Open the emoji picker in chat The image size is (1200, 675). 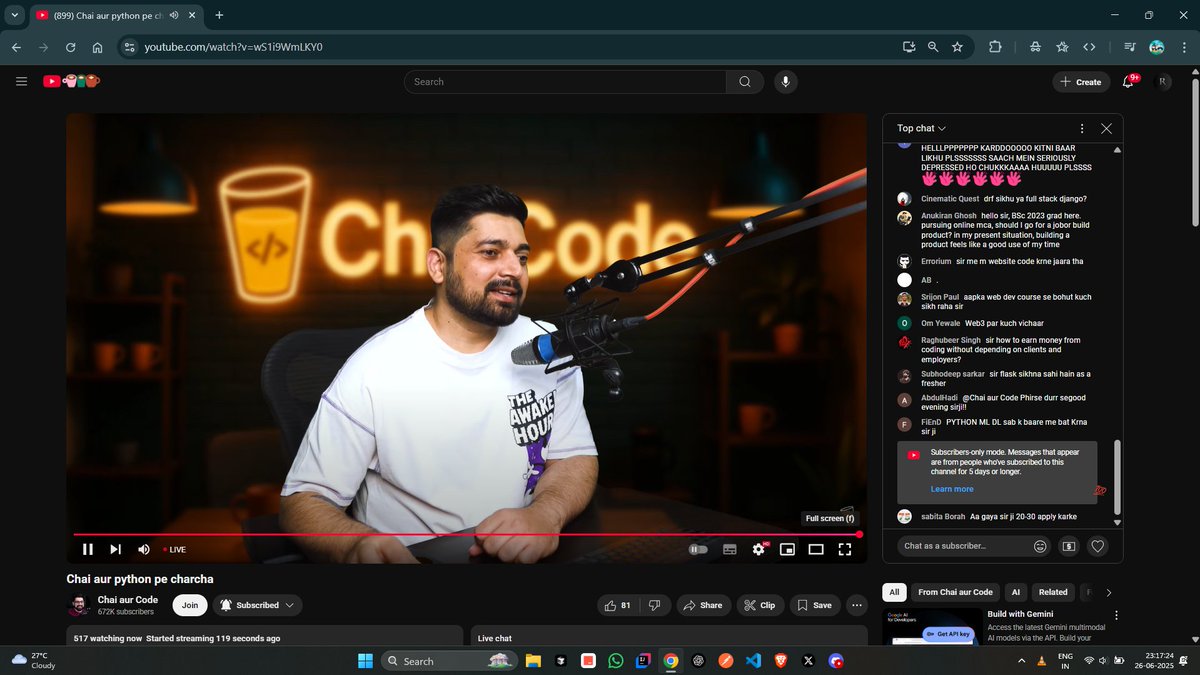coord(1040,546)
